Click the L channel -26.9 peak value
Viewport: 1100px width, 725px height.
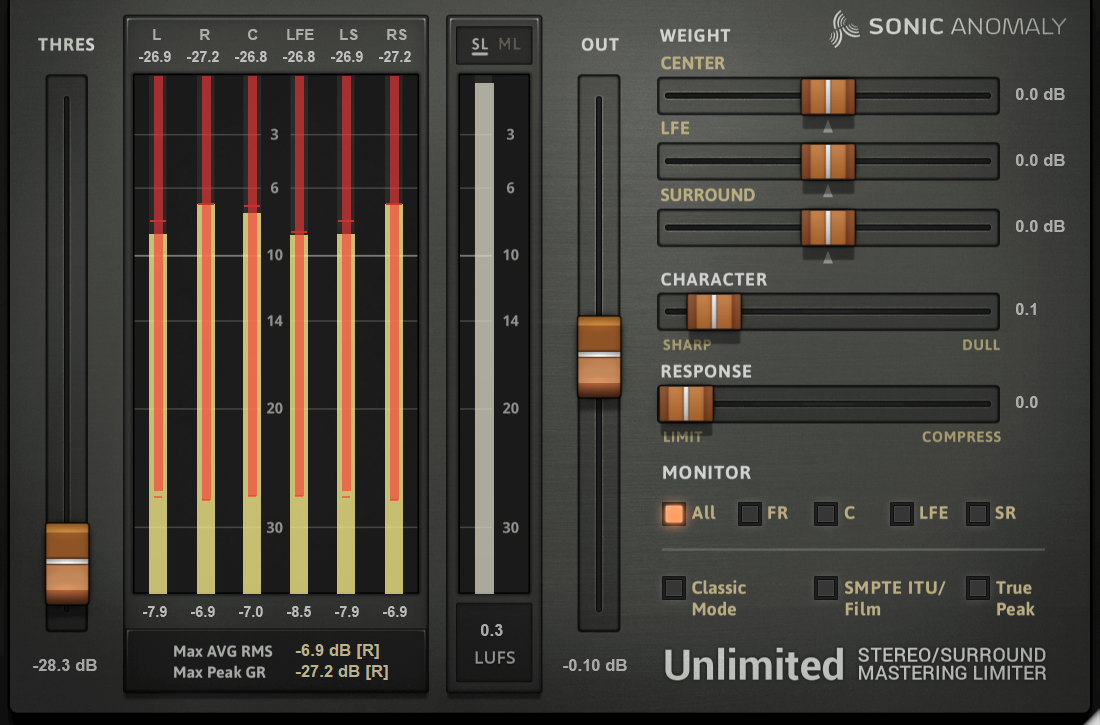(x=155, y=57)
